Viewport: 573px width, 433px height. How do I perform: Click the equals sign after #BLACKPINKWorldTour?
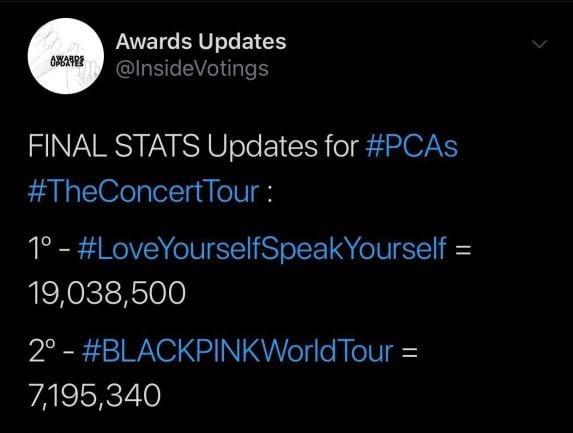409,353
